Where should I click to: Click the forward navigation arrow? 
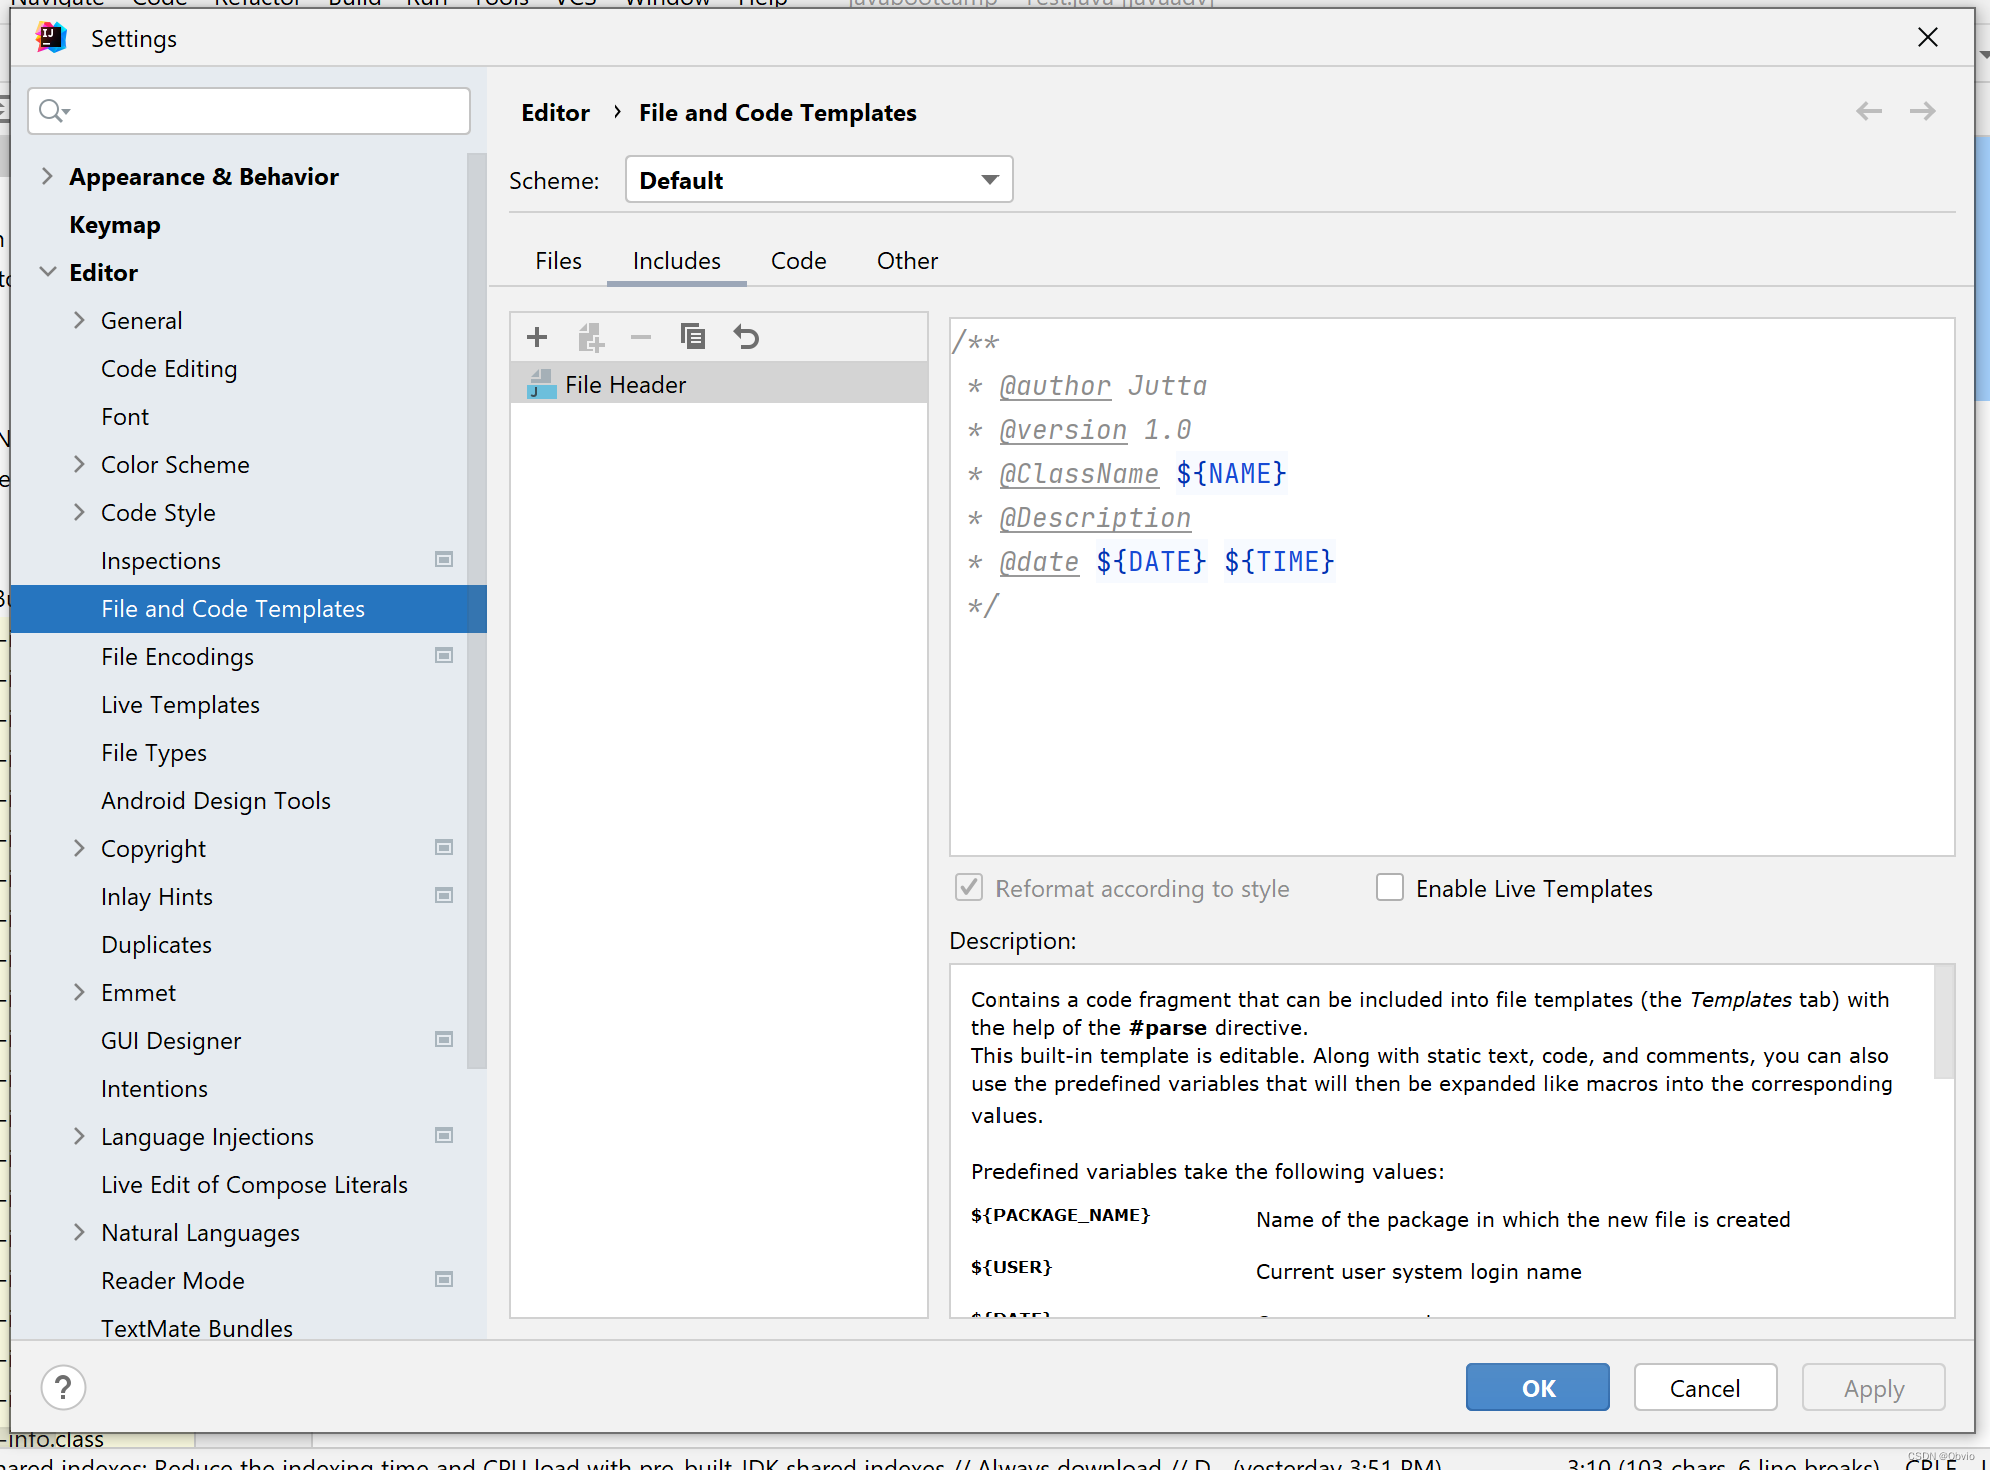tap(1922, 111)
